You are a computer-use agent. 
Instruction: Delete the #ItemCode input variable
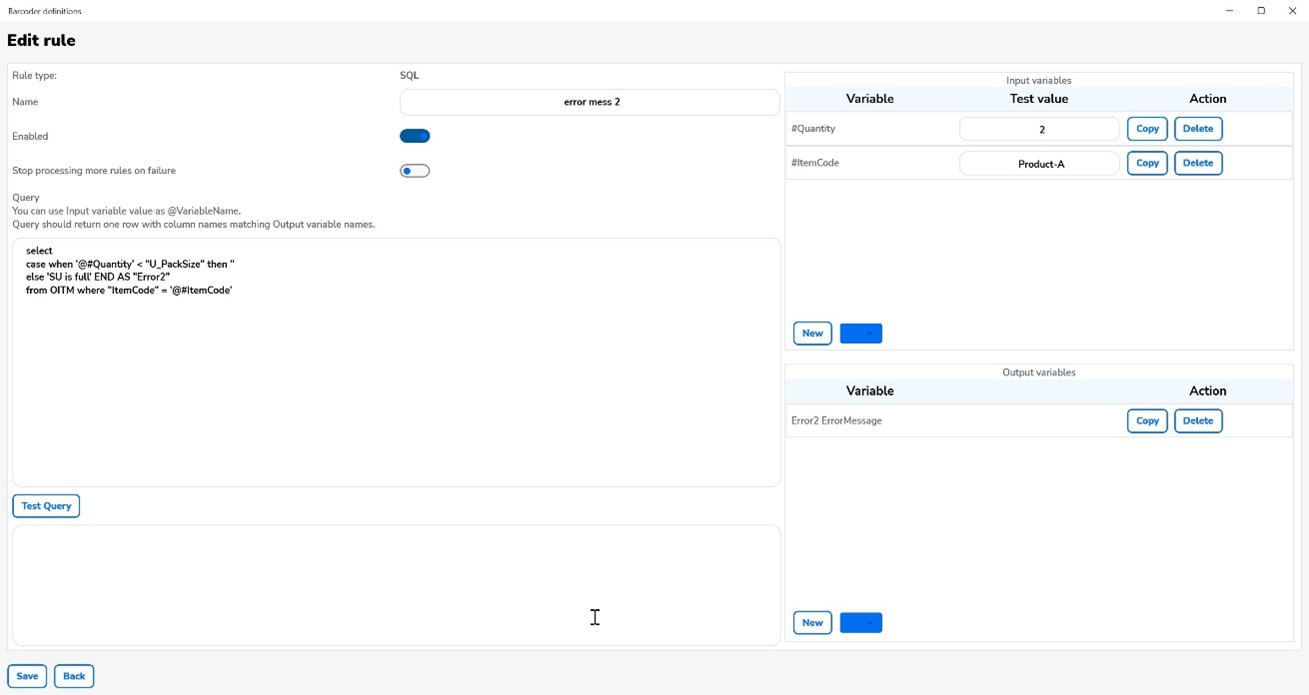(1198, 163)
